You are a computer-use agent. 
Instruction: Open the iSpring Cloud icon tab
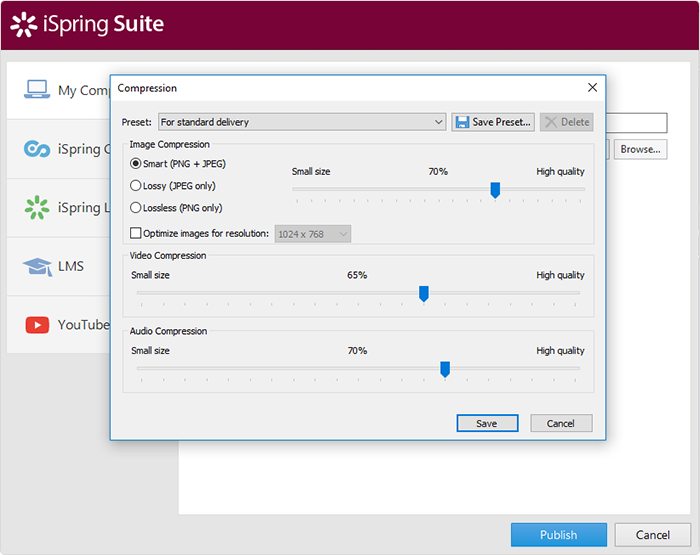[37, 149]
